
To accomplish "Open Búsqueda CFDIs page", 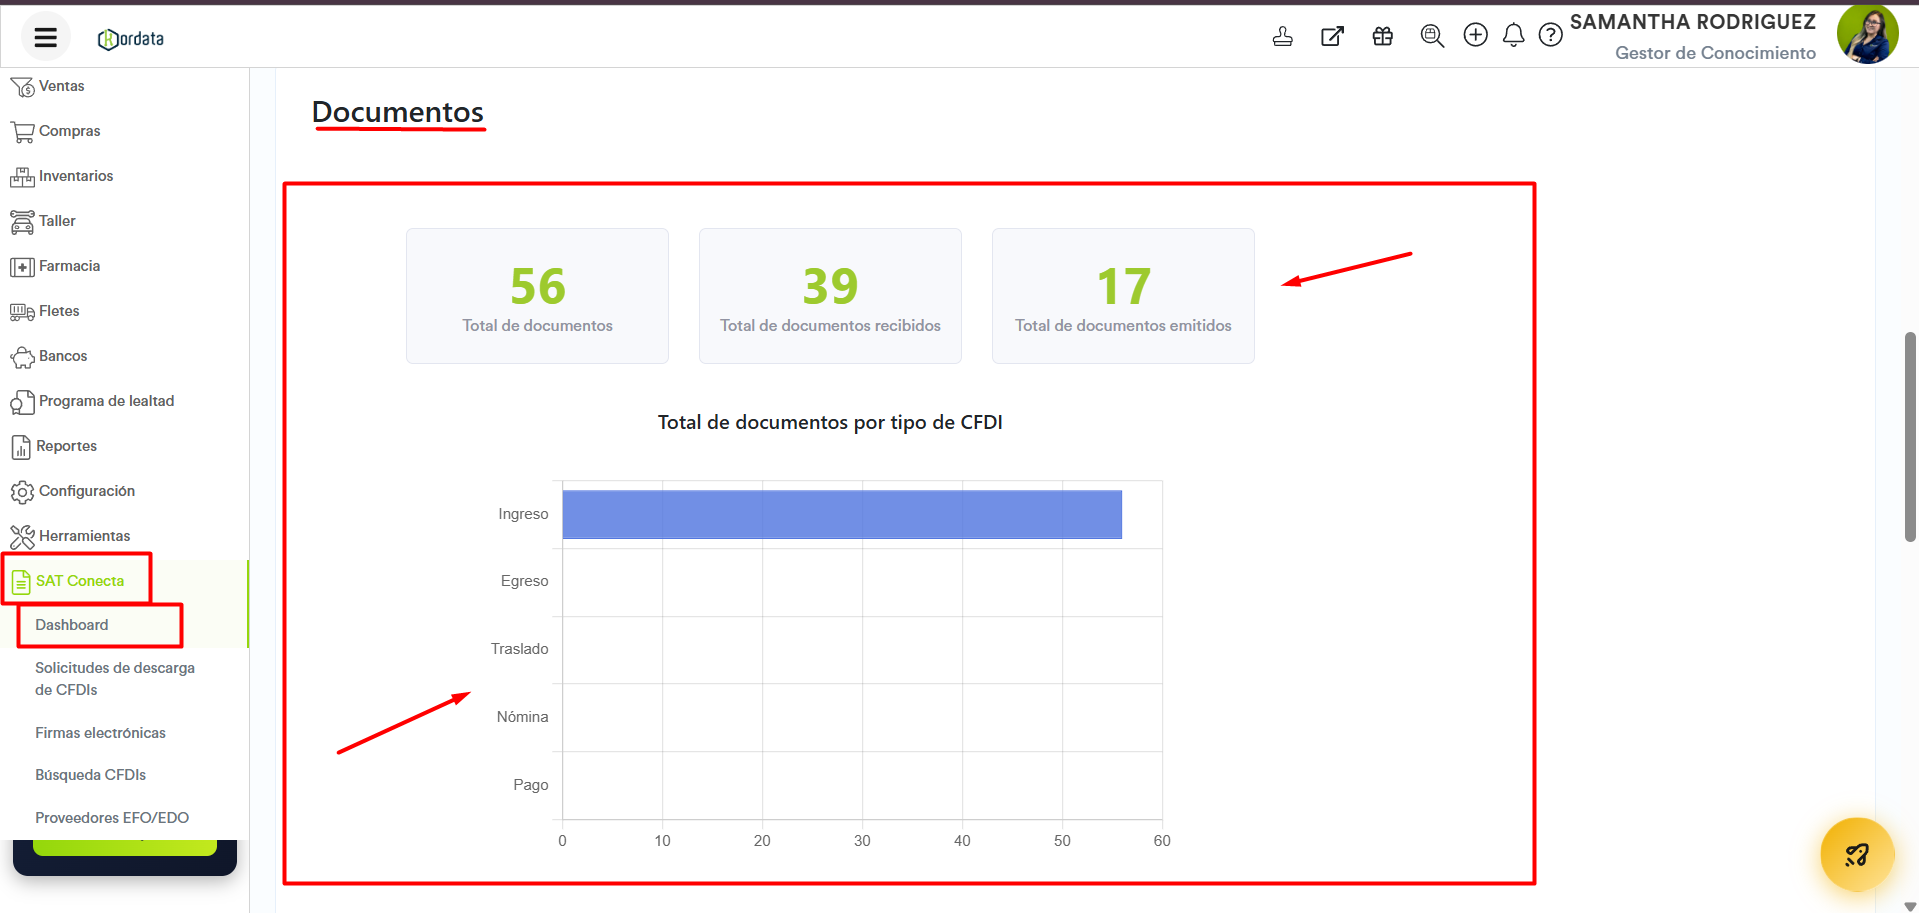I will click(90, 775).
